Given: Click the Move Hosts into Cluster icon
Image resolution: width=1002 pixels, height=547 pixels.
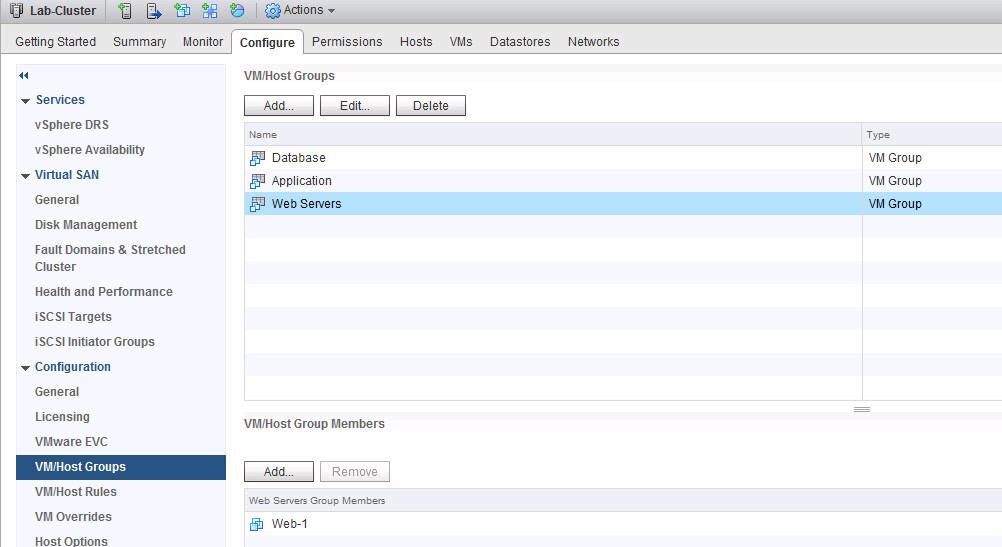Looking at the screenshot, I should tap(154, 11).
